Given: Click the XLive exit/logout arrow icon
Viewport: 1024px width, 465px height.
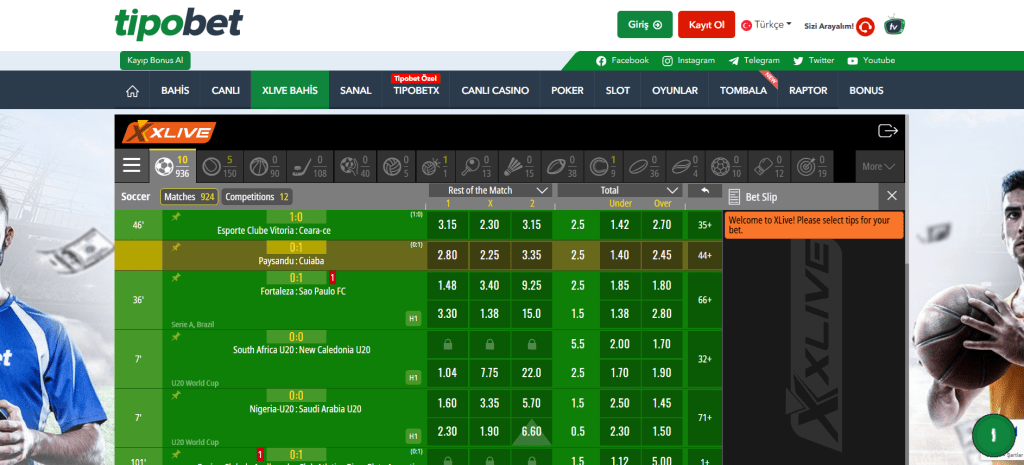Looking at the screenshot, I should [x=886, y=131].
